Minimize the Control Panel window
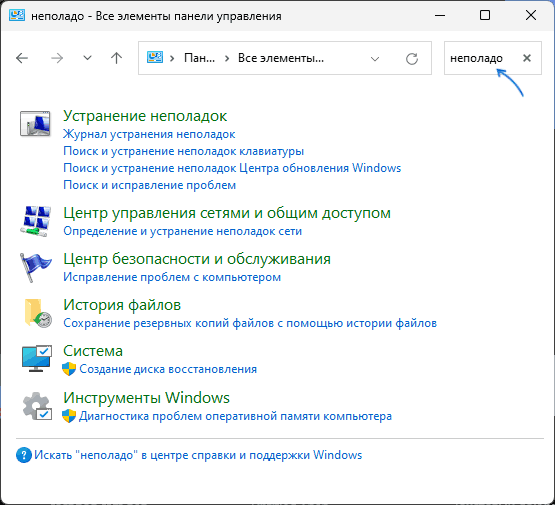 click(x=440, y=16)
